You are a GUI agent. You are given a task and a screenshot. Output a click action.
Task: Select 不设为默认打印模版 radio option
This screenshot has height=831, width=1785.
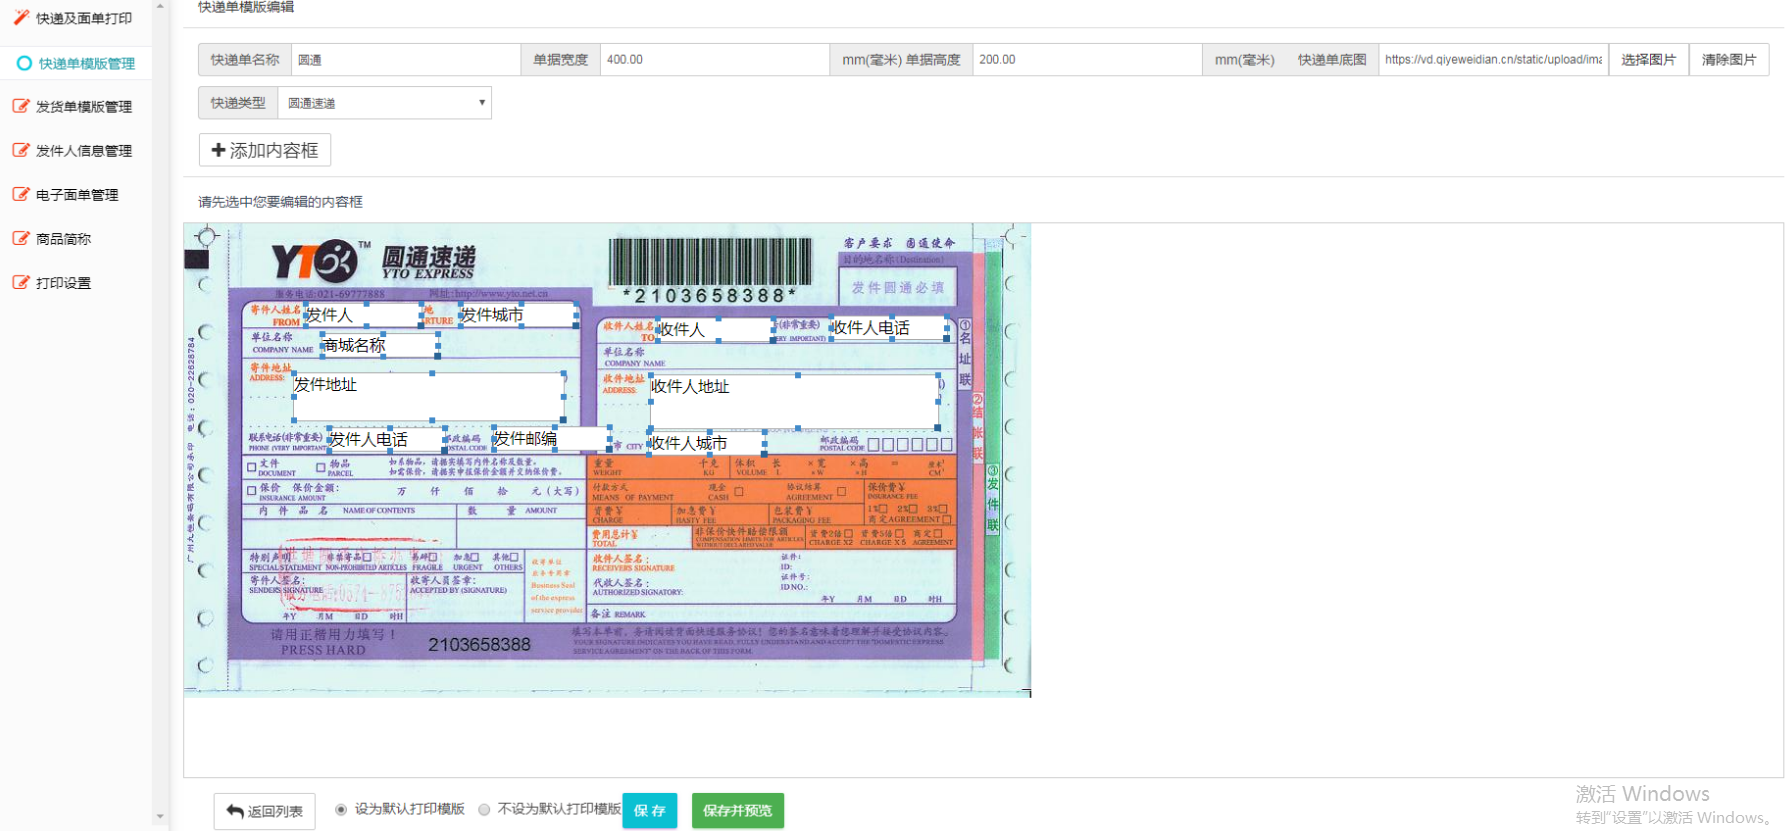pyautogui.click(x=485, y=810)
